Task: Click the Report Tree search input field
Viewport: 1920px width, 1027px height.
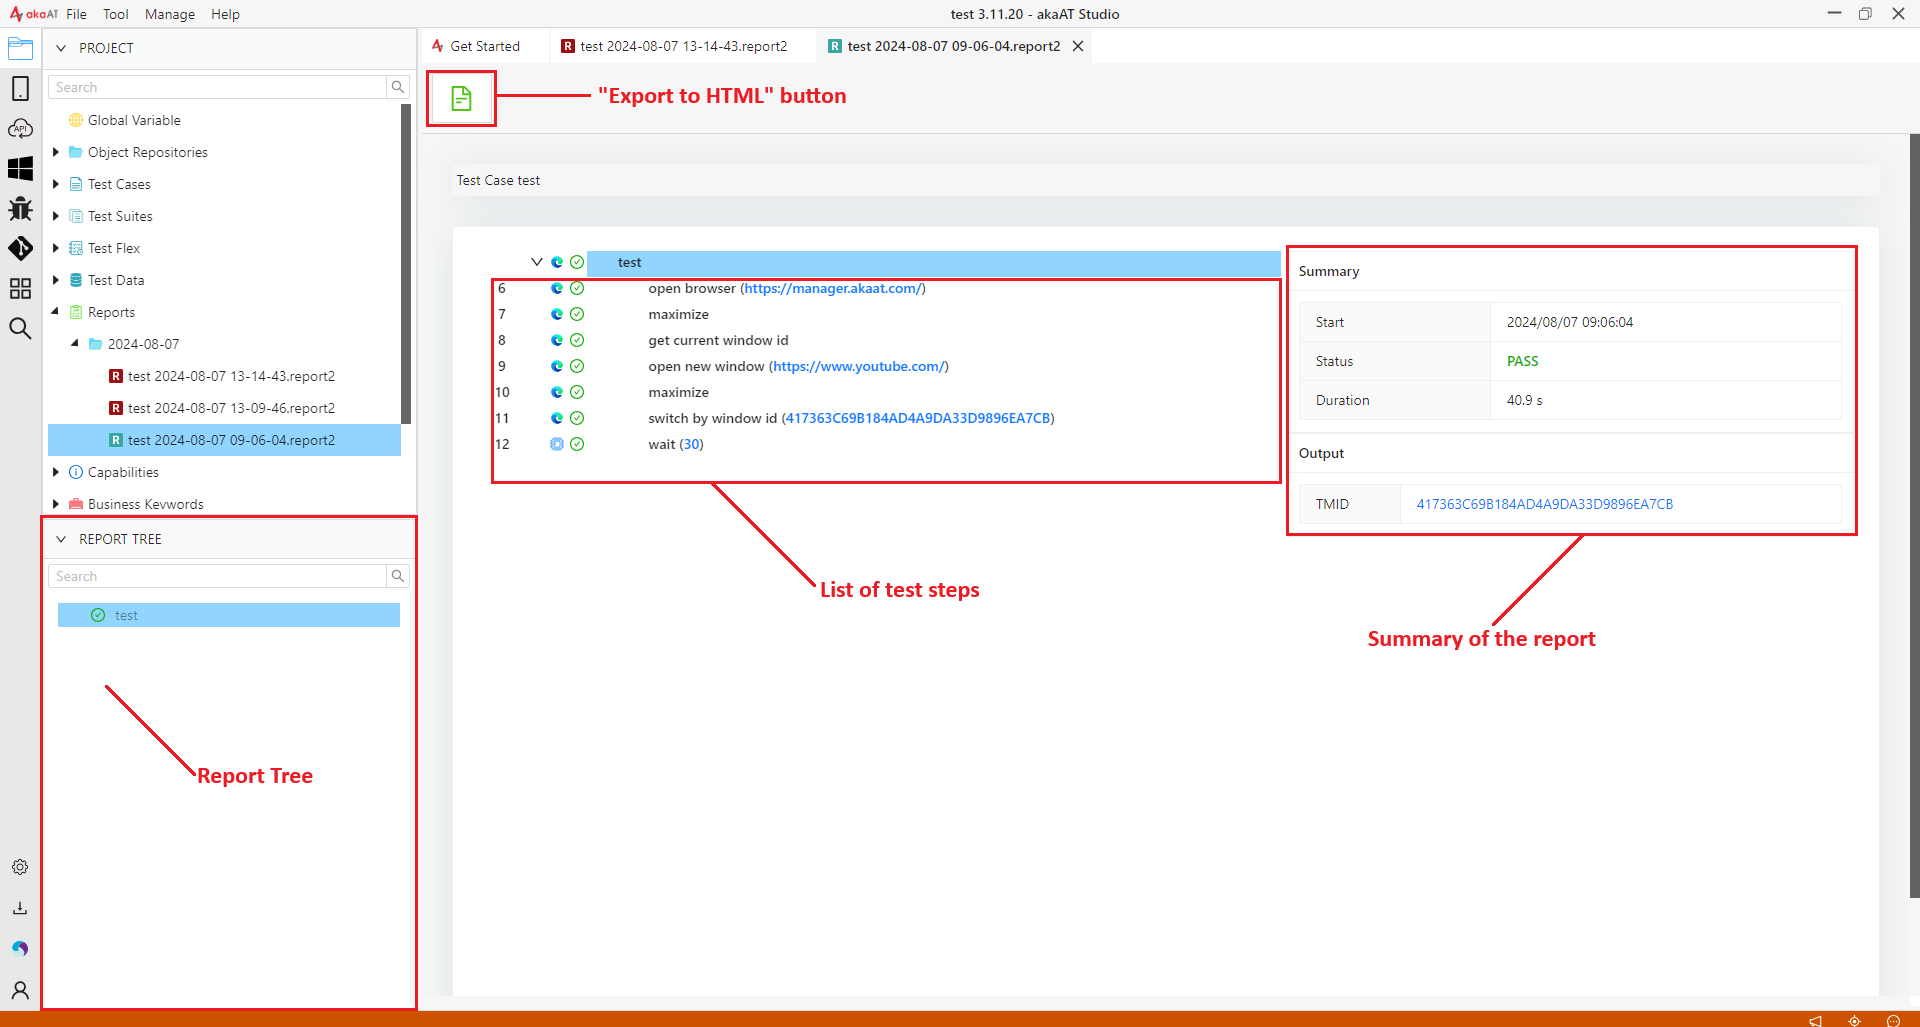Action: point(217,576)
